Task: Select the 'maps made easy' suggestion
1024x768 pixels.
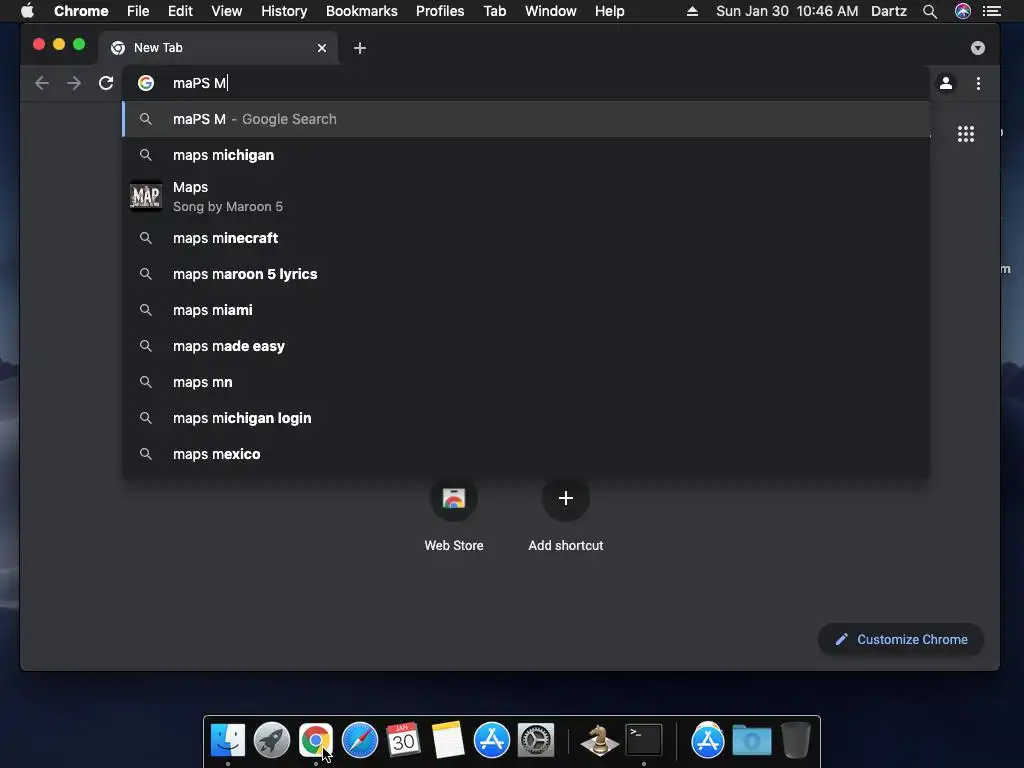Action: tap(526, 345)
